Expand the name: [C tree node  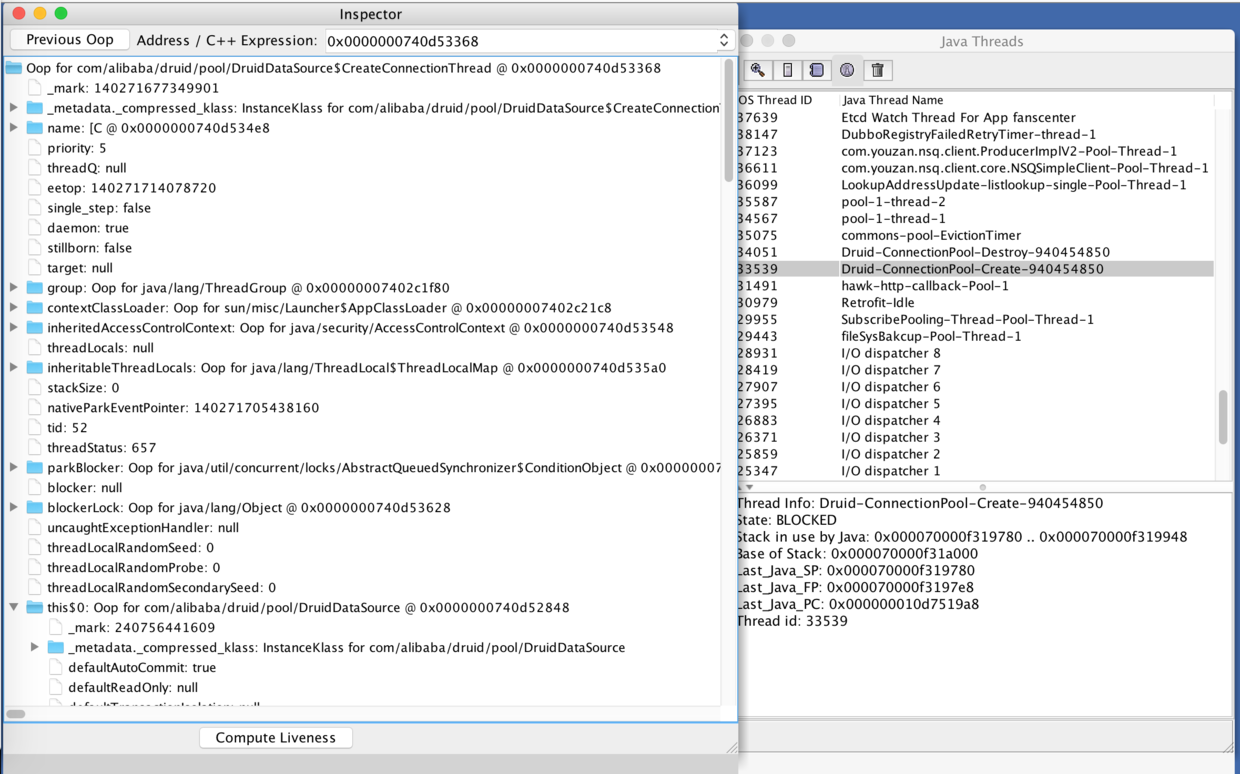pos(14,128)
